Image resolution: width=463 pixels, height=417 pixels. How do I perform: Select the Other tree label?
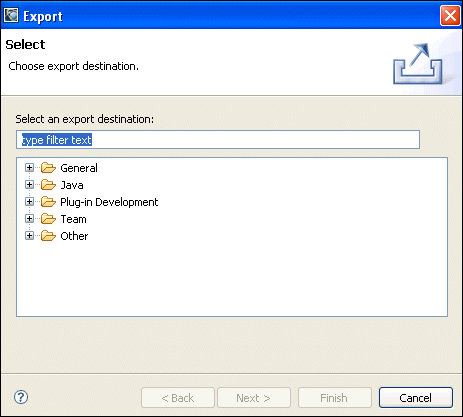pyautogui.click(x=74, y=236)
